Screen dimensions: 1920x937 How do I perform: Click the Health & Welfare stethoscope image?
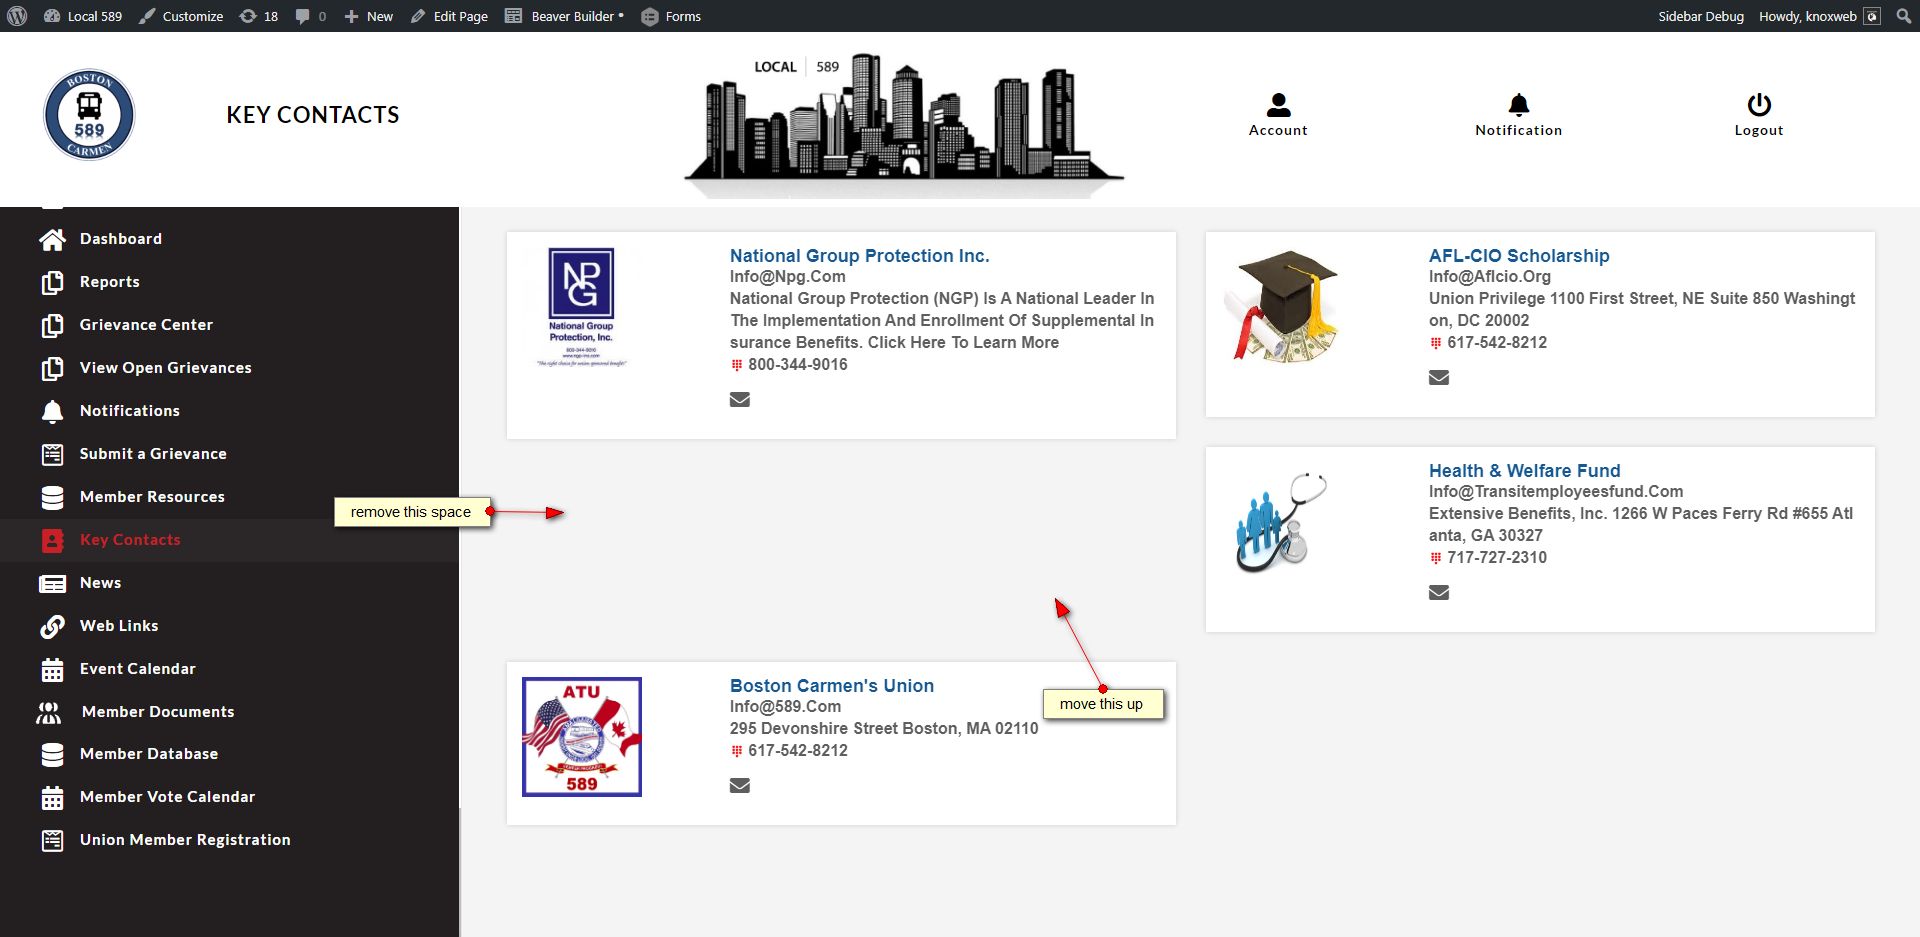click(1282, 522)
